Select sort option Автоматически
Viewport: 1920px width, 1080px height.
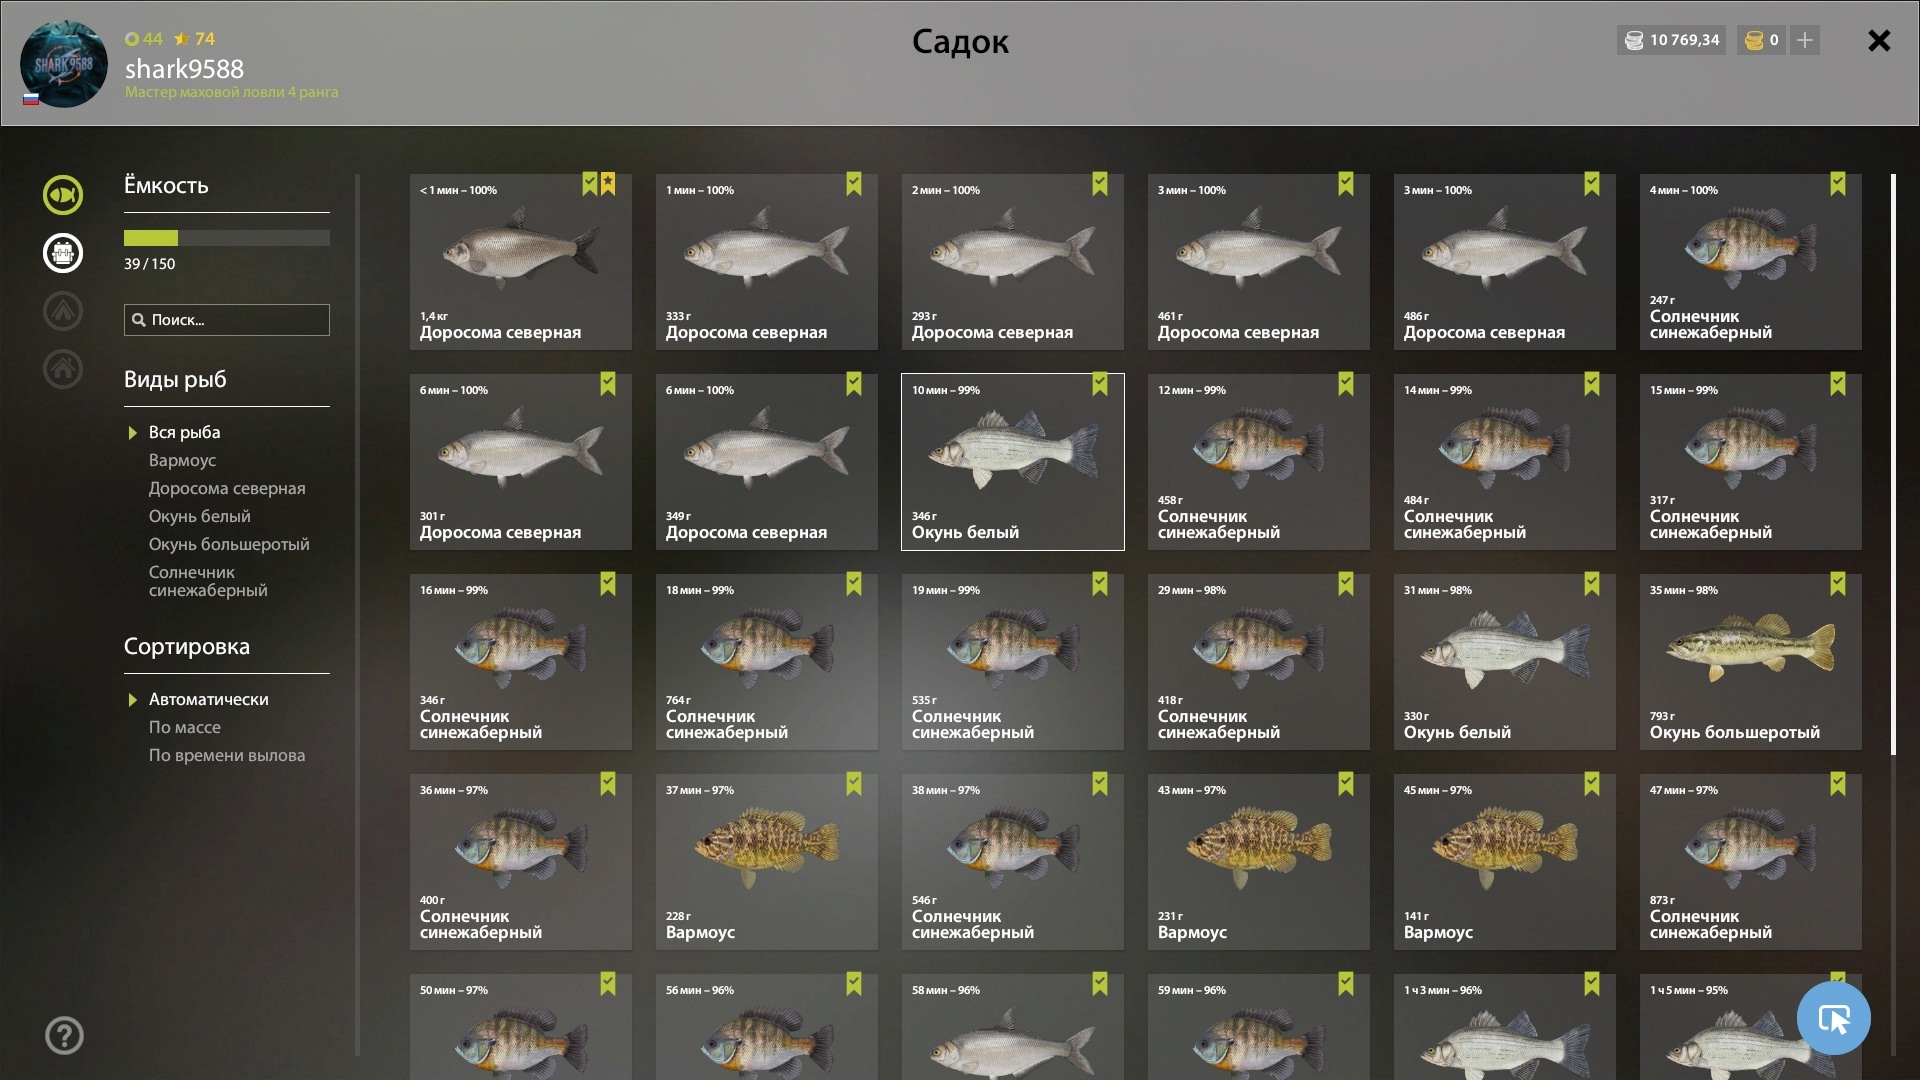[x=208, y=699]
